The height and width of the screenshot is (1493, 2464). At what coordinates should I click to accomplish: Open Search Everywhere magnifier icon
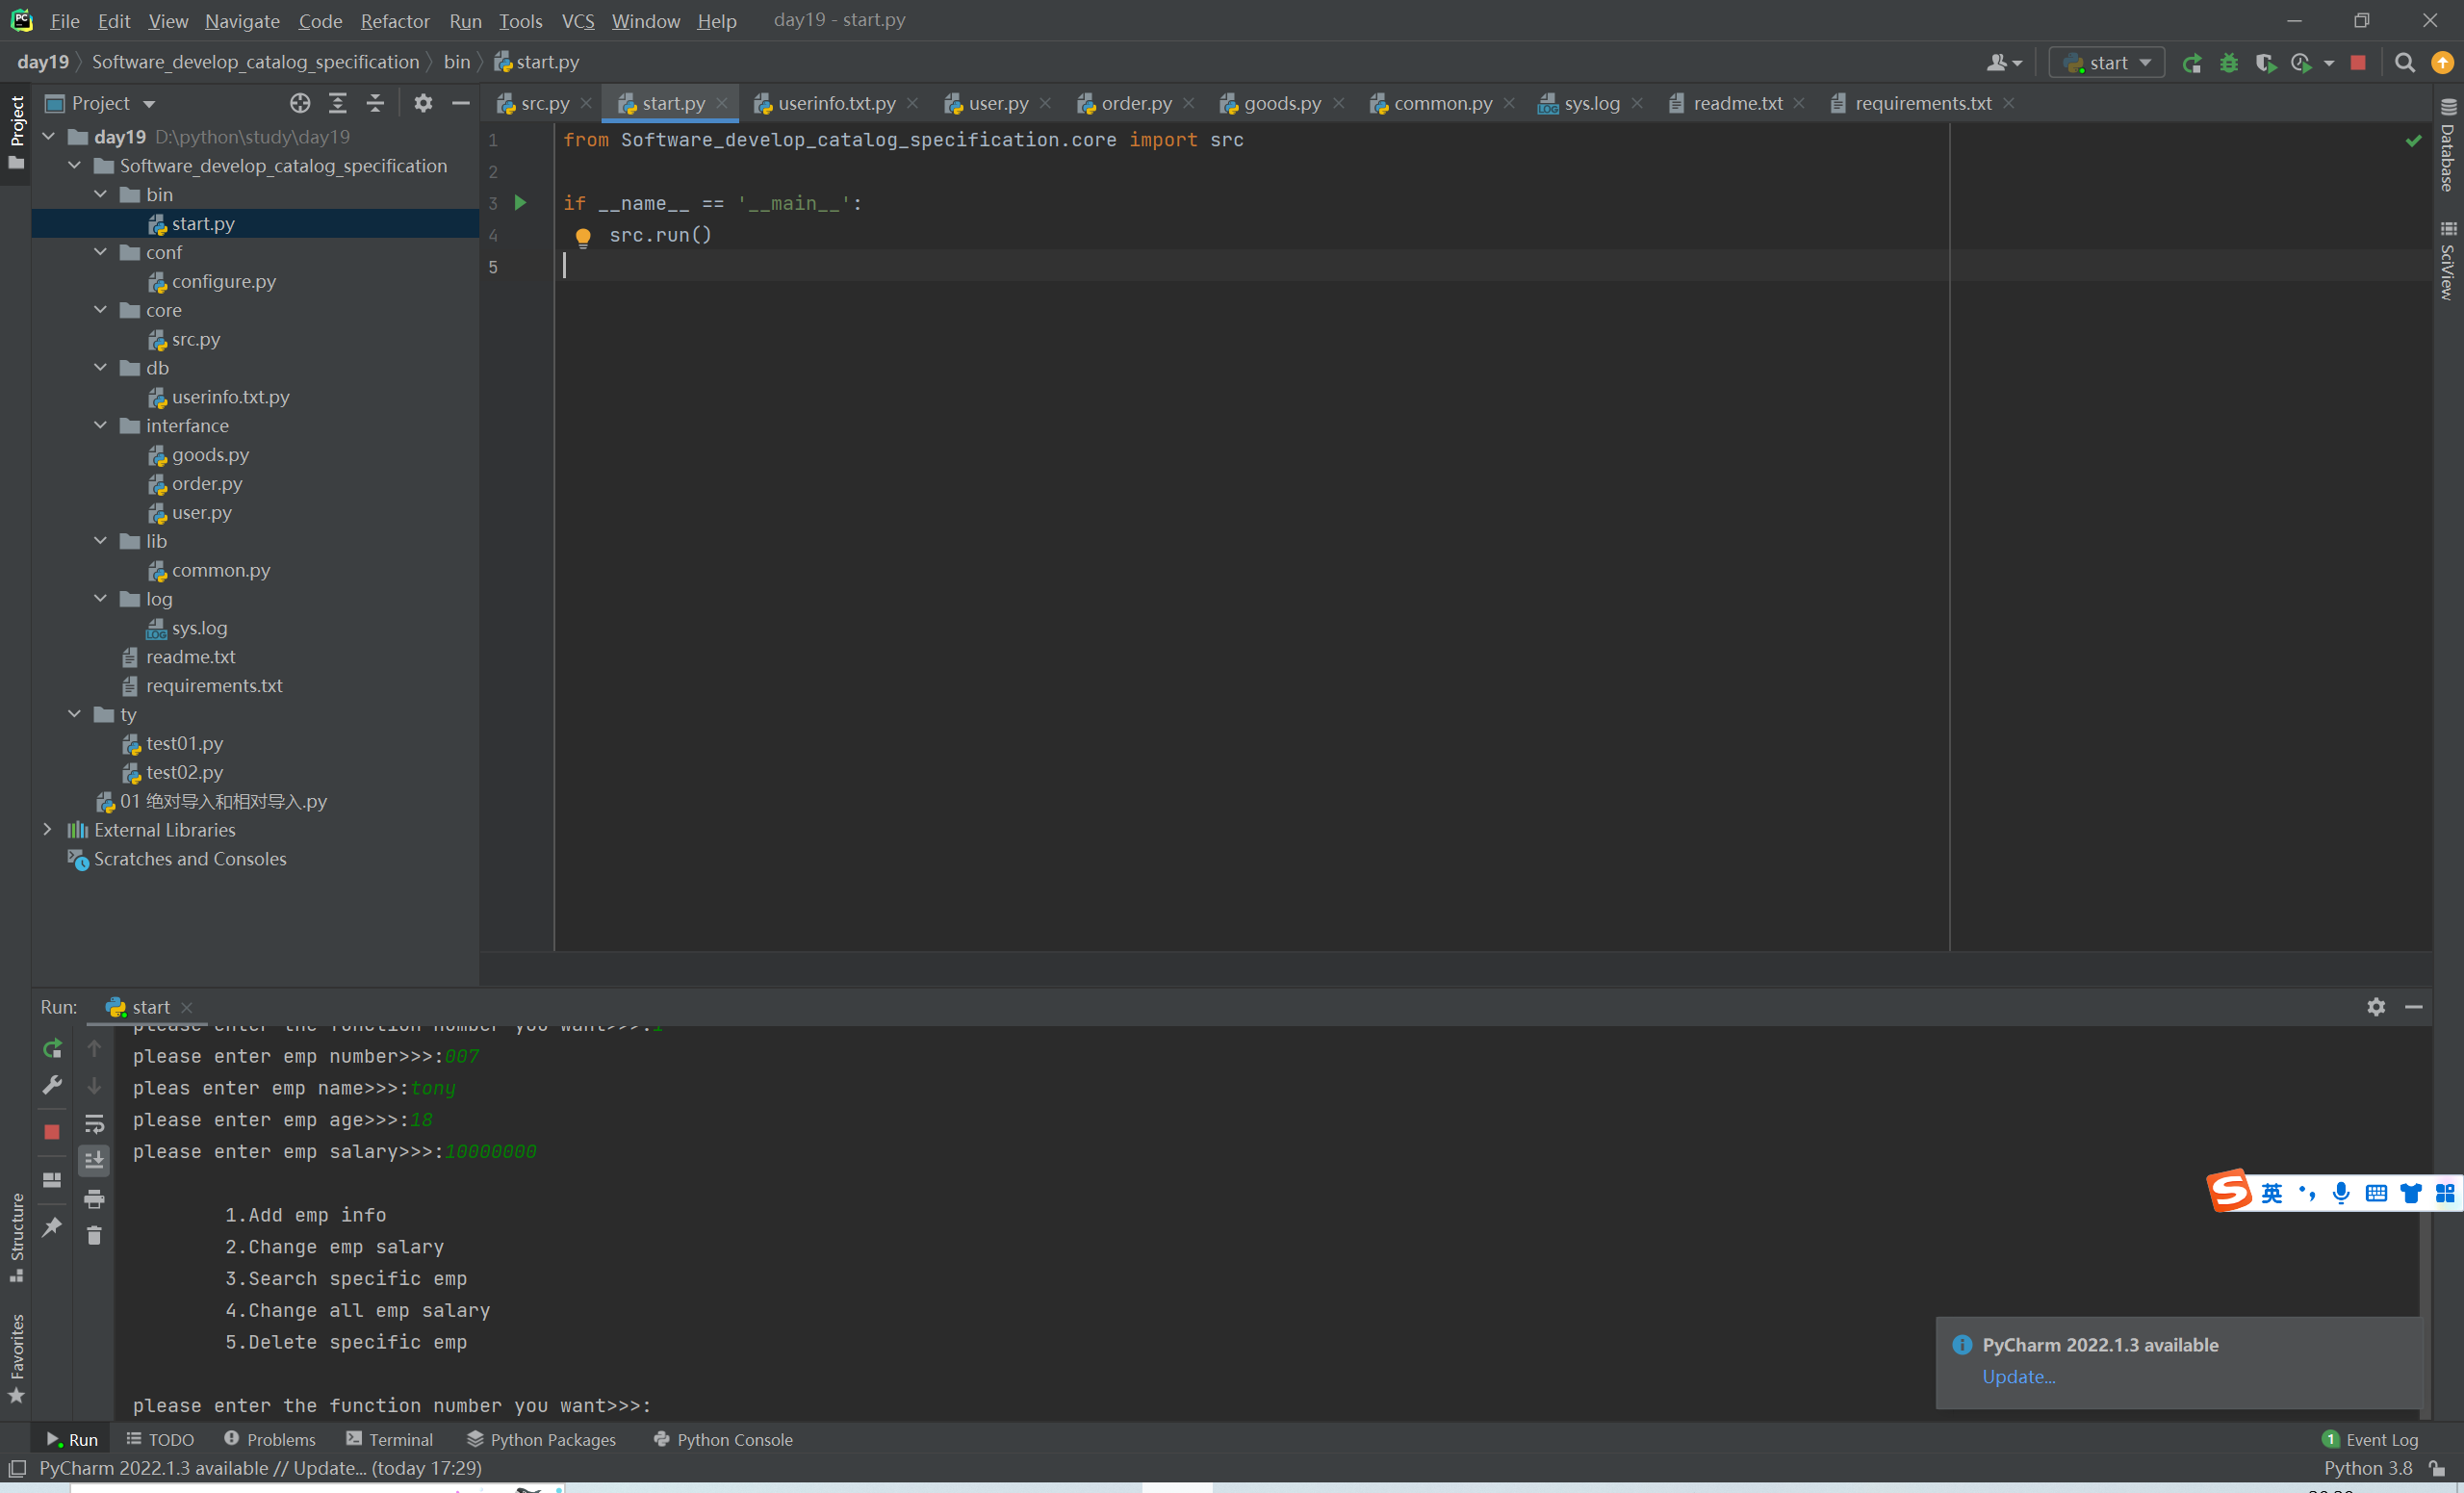(x=2405, y=63)
